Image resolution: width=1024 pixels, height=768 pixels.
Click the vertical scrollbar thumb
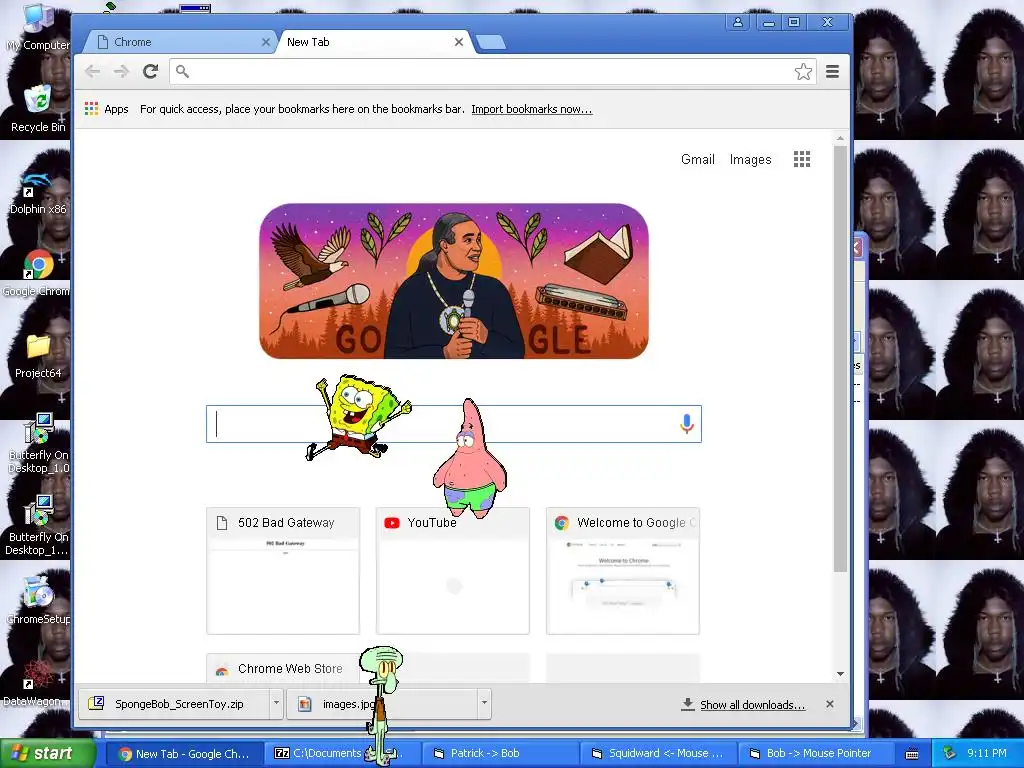point(840,359)
